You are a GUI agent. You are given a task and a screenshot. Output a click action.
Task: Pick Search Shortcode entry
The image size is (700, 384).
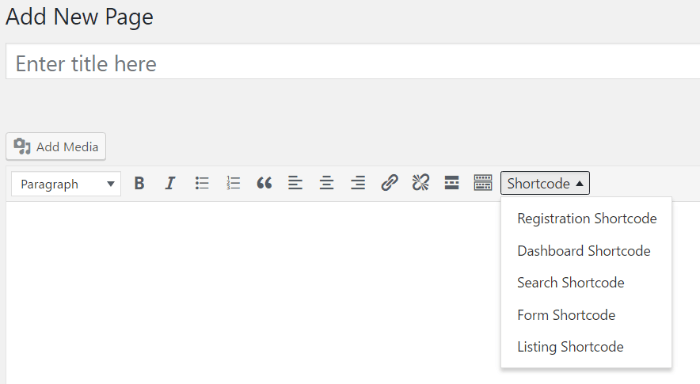(586, 283)
